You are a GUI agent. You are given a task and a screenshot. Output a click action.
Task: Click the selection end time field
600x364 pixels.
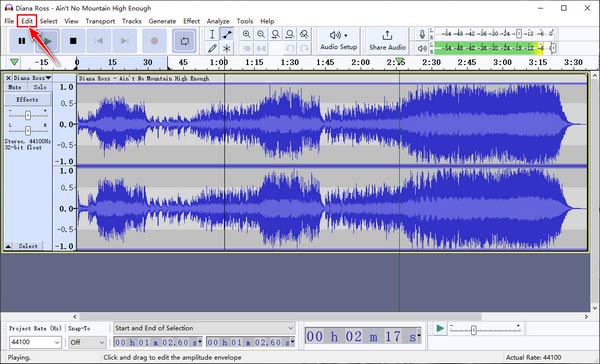pos(250,342)
